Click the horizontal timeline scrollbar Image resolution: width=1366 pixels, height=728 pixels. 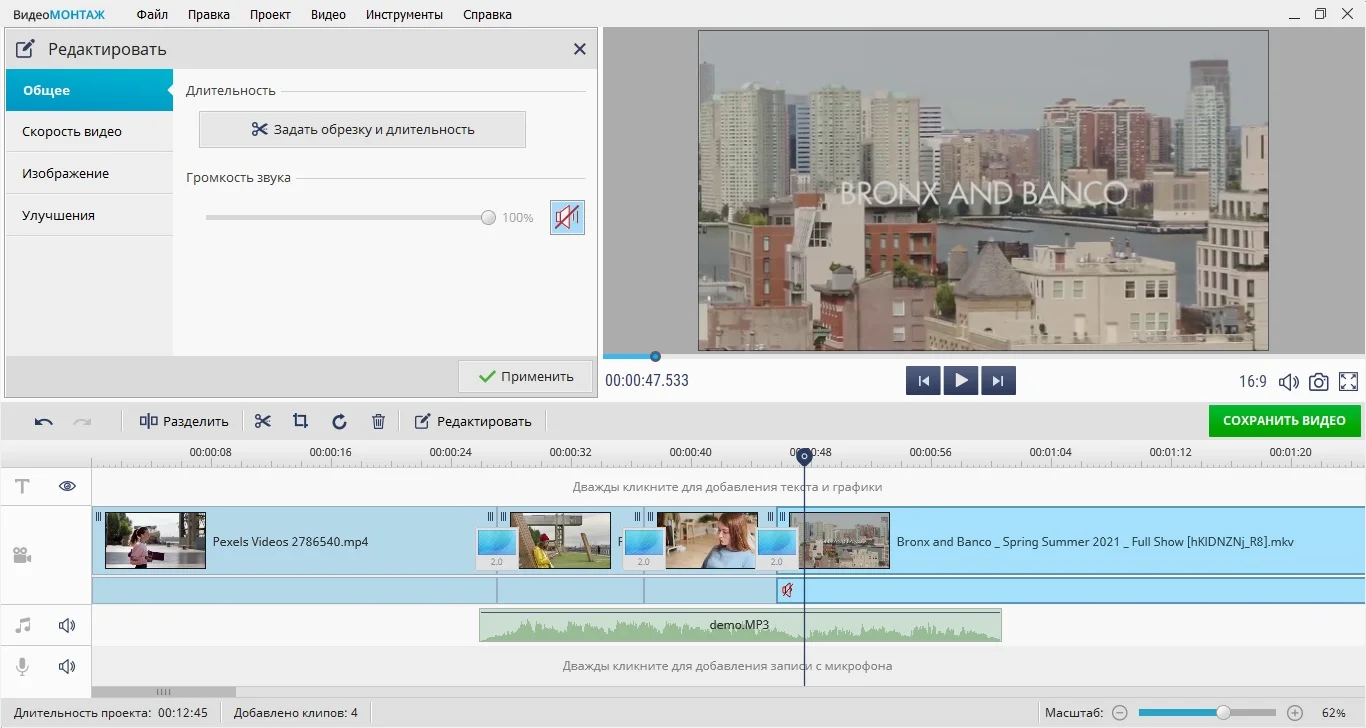164,692
